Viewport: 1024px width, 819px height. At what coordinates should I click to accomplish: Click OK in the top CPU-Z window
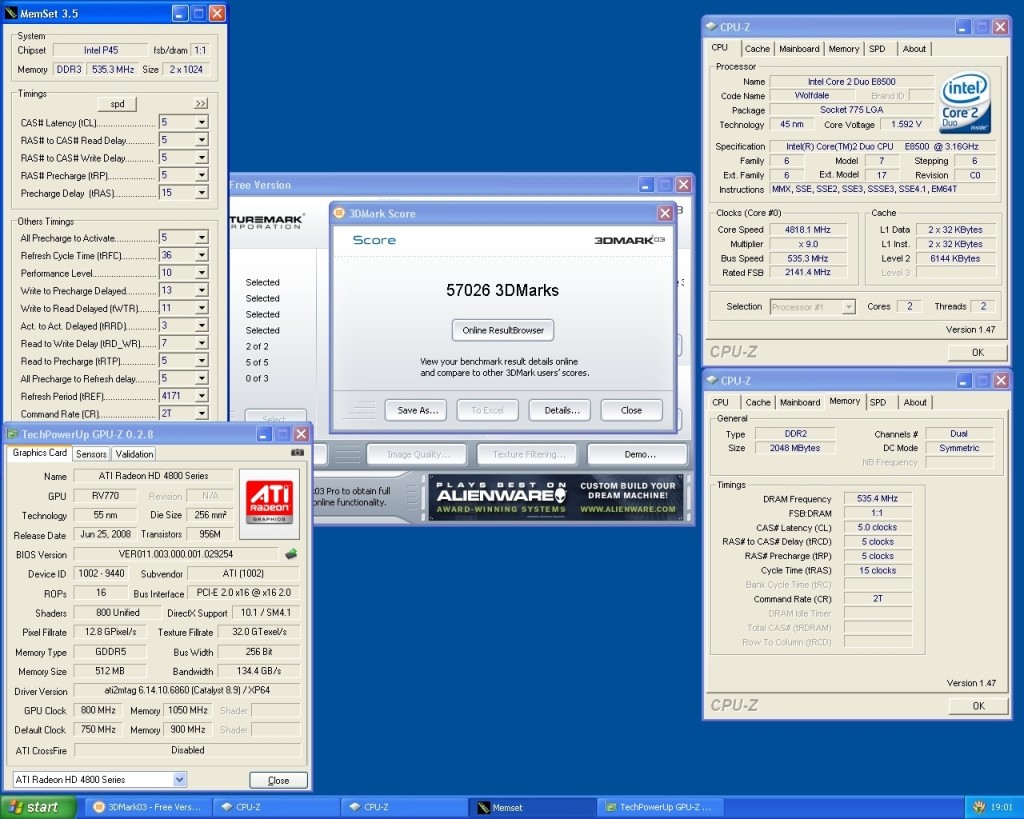tap(978, 352)
